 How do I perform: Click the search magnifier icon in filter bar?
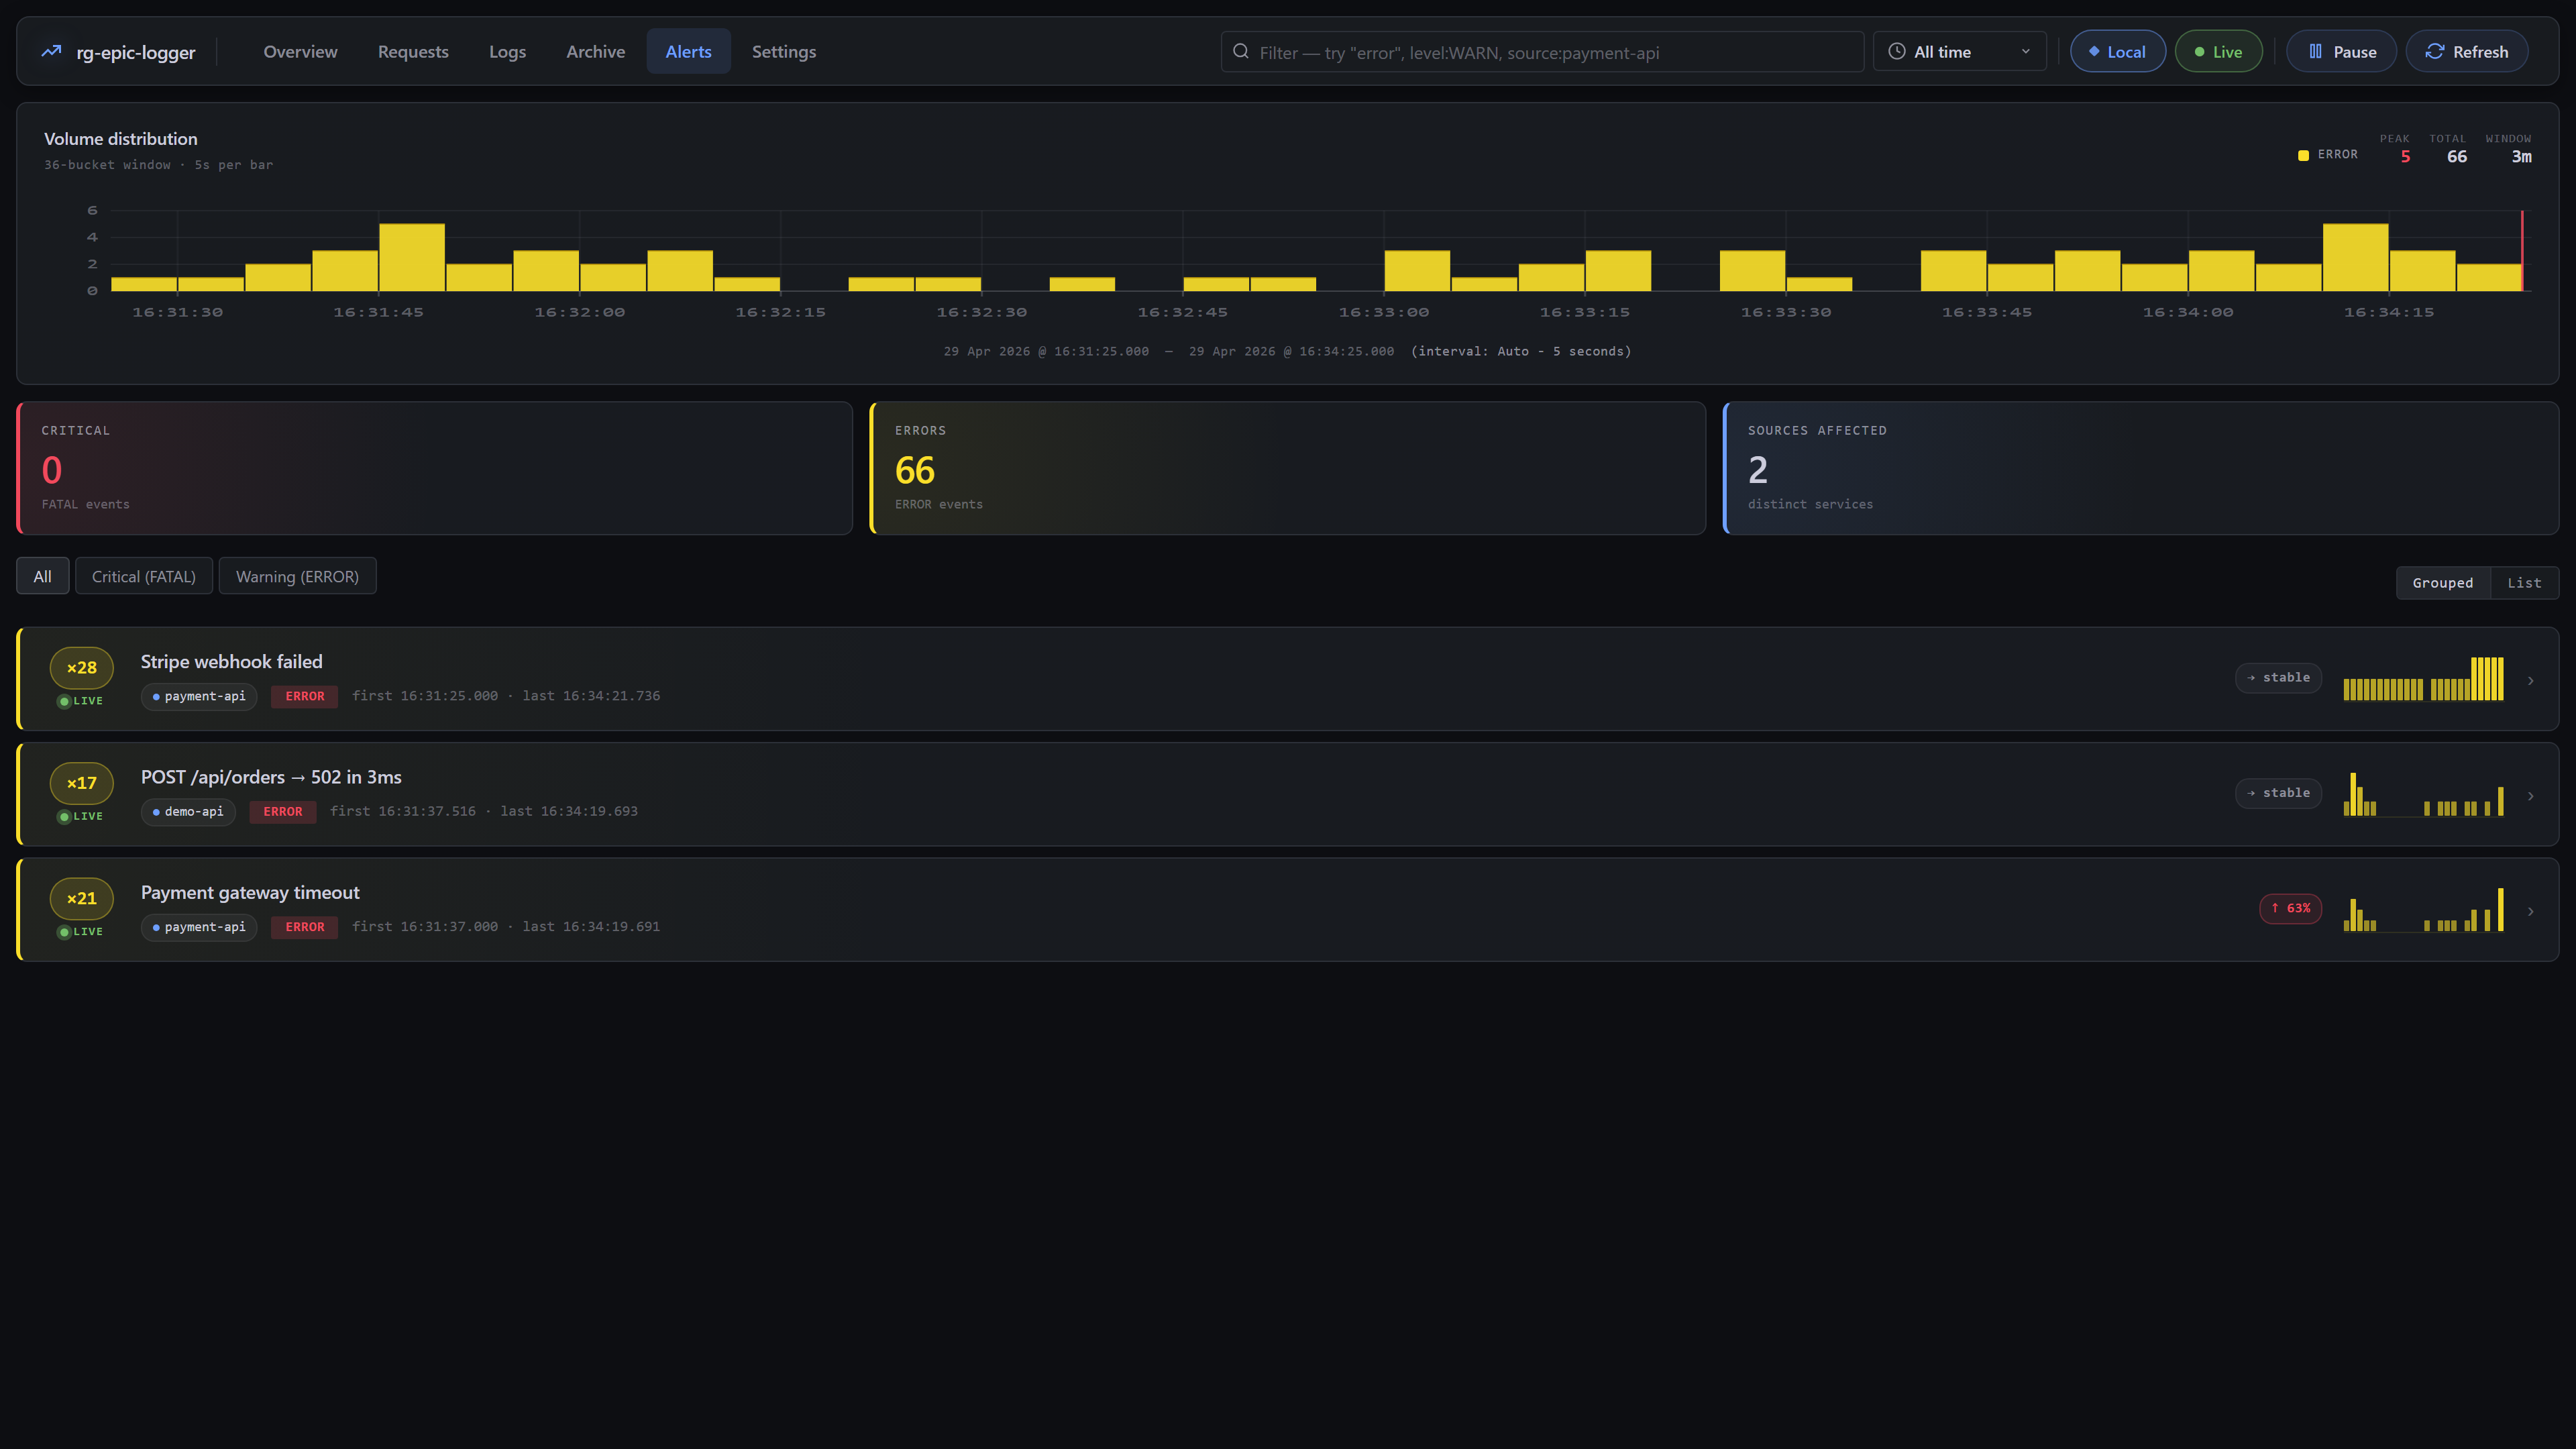(x=1241, y=51)
